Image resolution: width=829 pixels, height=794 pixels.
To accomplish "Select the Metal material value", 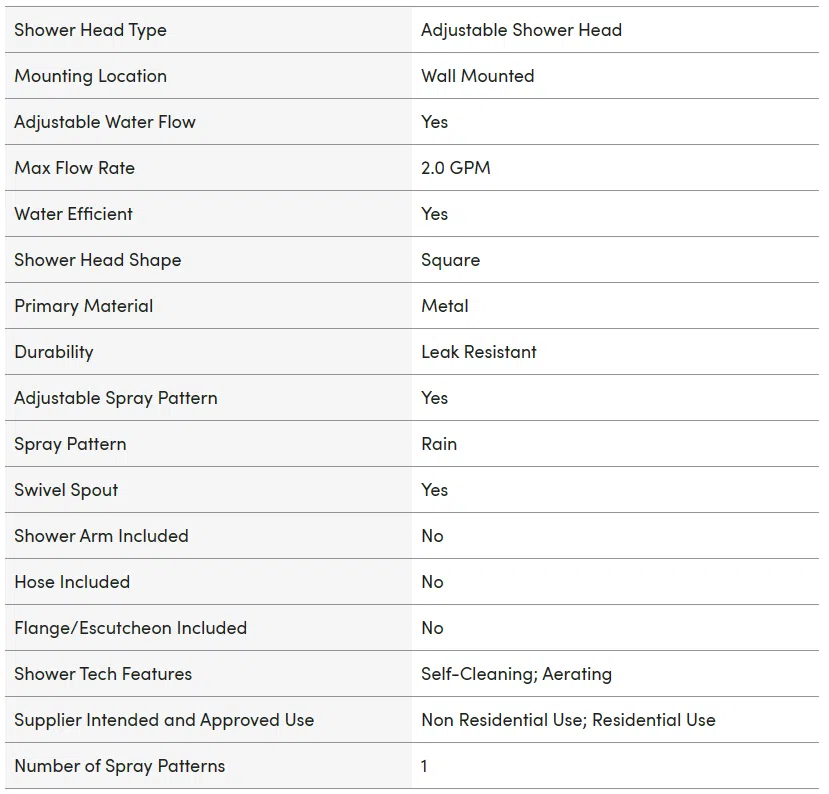I will click(445, 306).
